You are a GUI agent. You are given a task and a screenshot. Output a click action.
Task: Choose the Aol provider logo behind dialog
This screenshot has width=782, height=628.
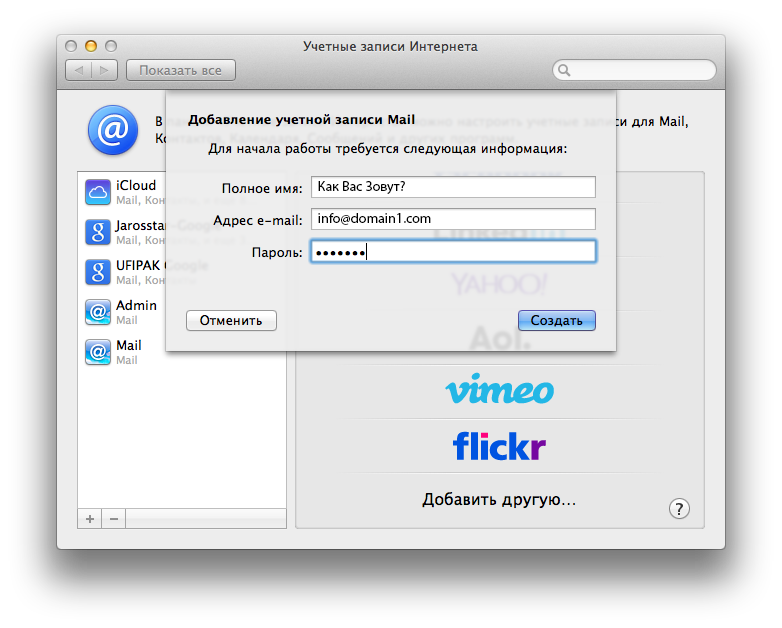(500, 338)
